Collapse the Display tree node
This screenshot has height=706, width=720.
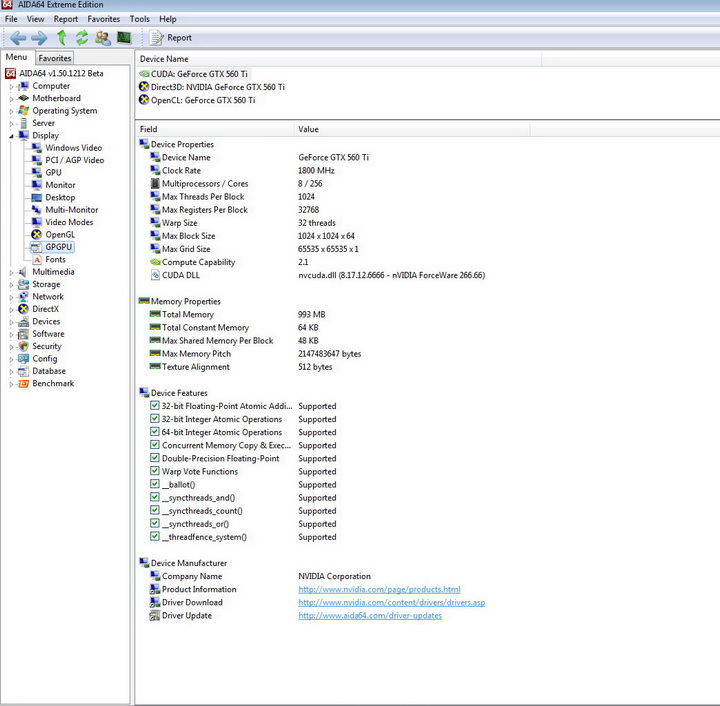[11, 136]
